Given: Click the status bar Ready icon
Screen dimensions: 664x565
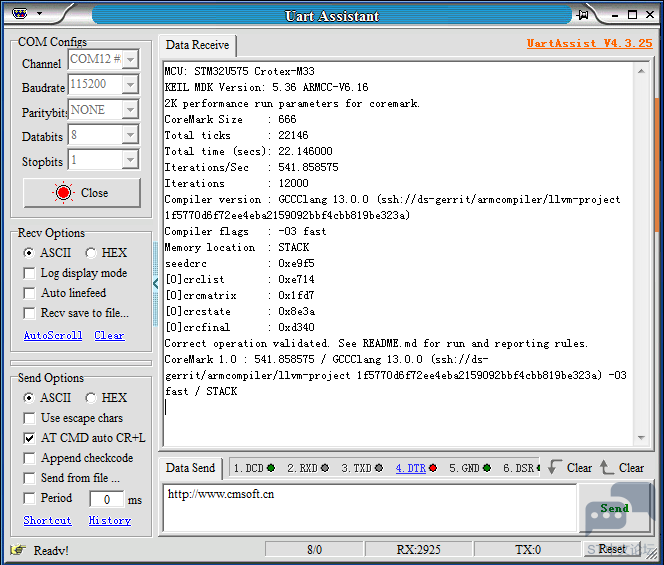Looking at the screenshot, I should [18, 550].
